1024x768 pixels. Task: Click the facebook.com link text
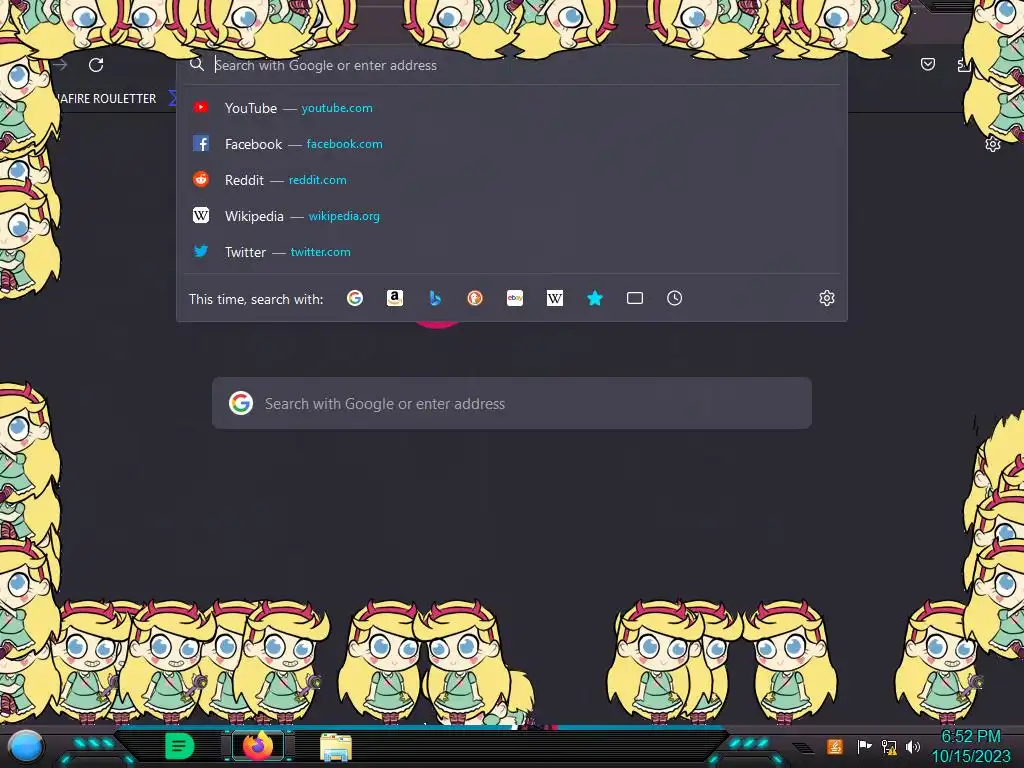(345, 144)
